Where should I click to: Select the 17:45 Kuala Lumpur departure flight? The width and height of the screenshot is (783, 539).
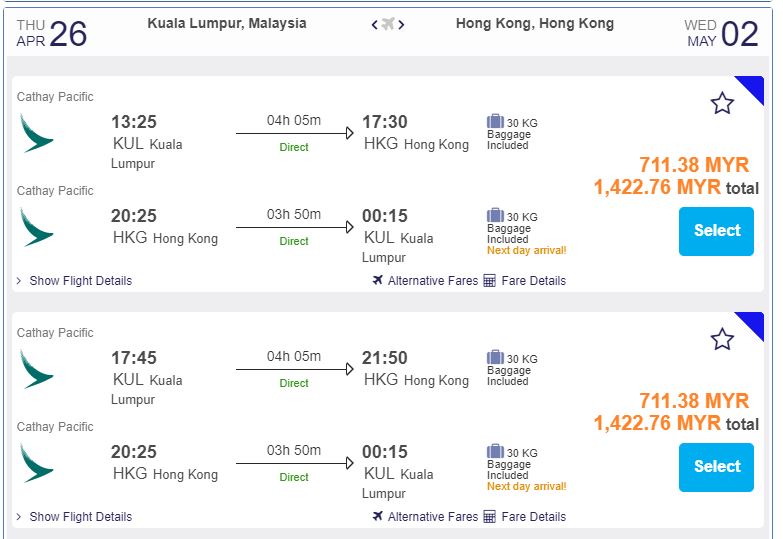tap(716, 467)
